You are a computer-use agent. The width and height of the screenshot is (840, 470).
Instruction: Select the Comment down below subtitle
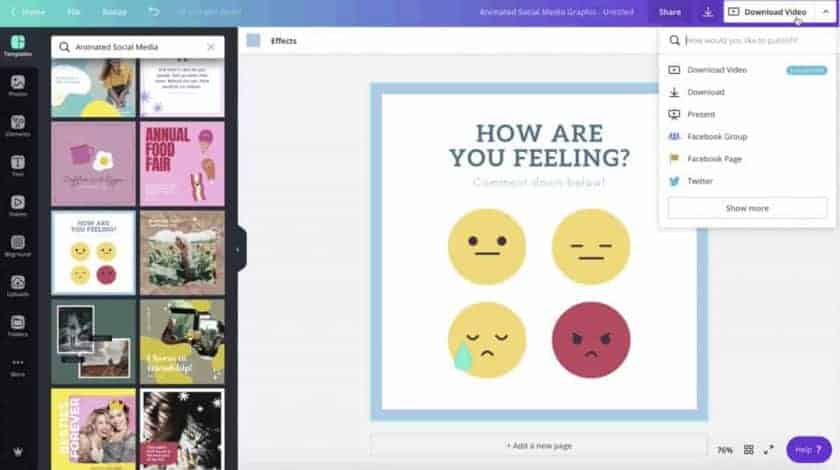coord(539,182)
